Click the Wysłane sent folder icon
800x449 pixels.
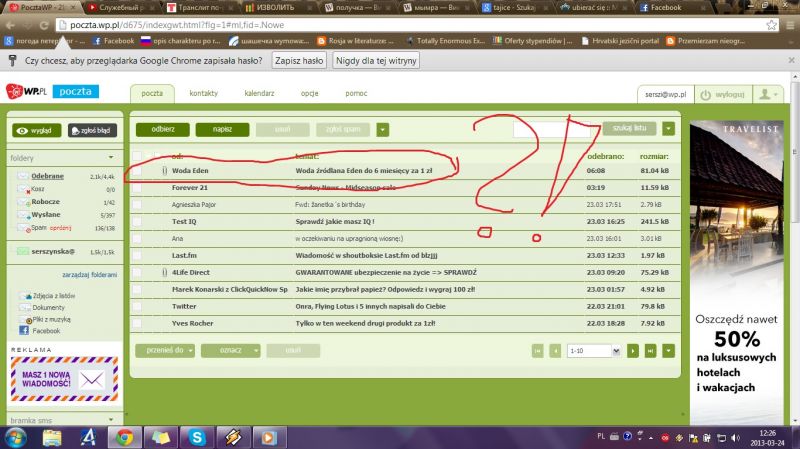[23, 215]
